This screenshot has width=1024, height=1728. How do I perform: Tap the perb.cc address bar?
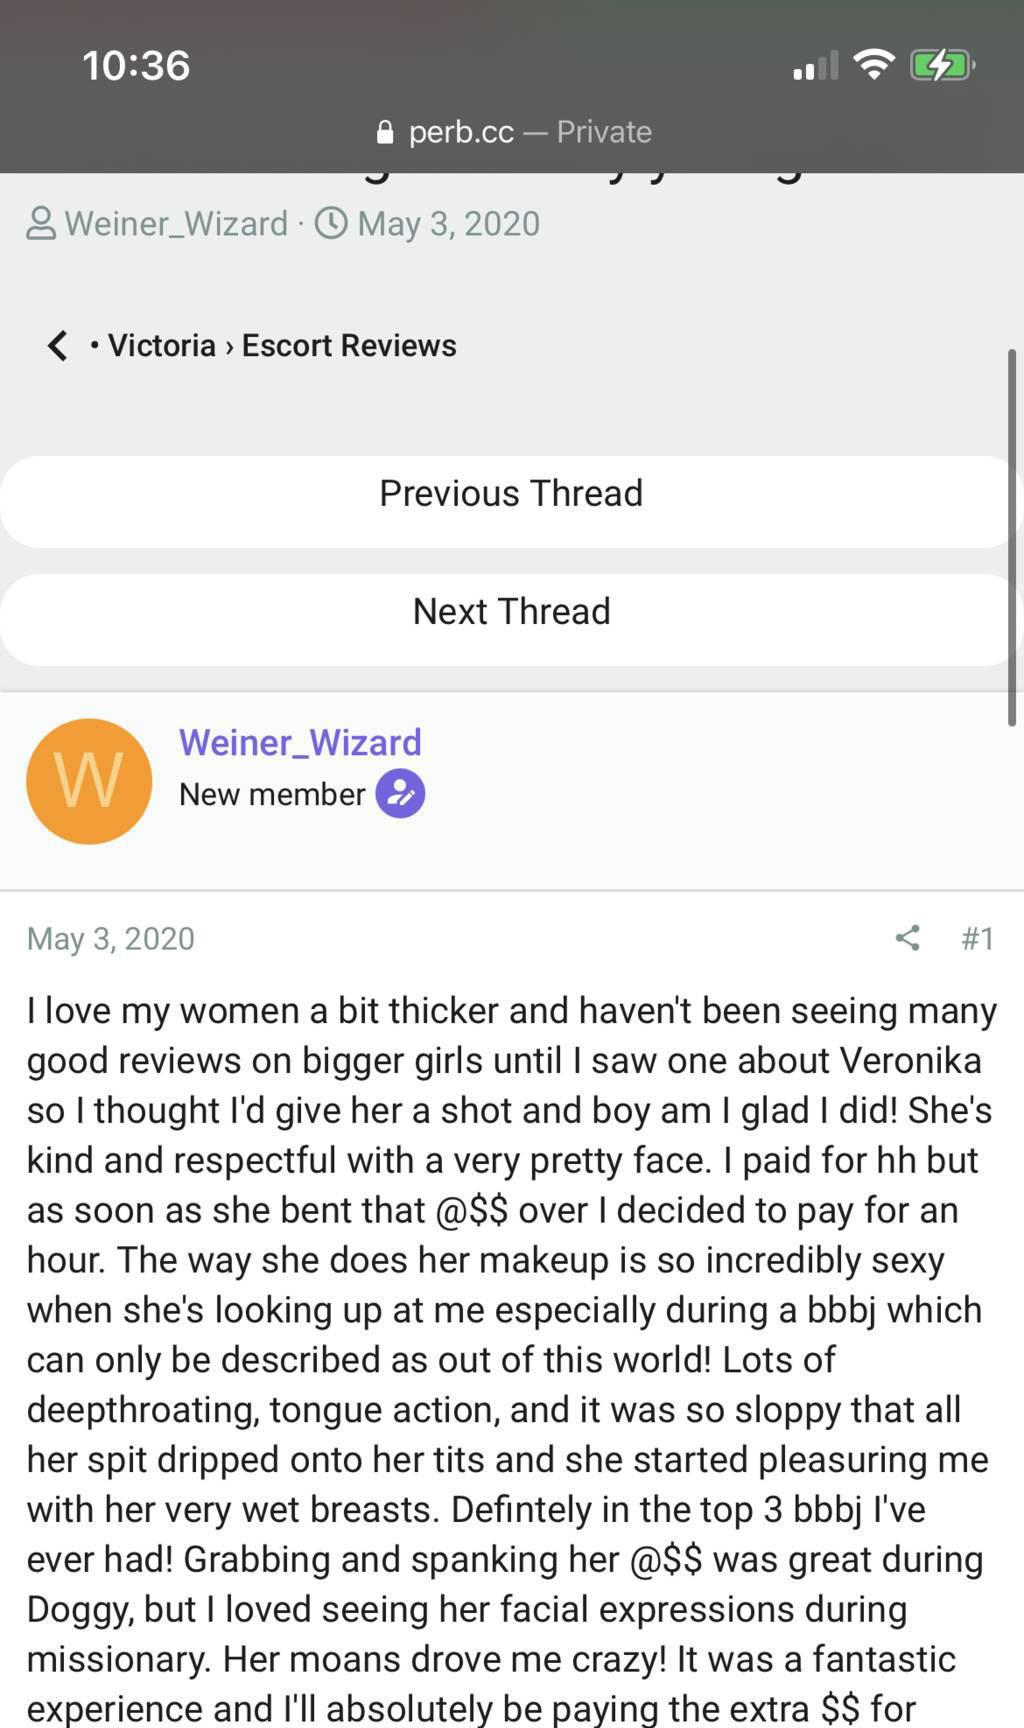pyautogui.click(x=513, y=132)
